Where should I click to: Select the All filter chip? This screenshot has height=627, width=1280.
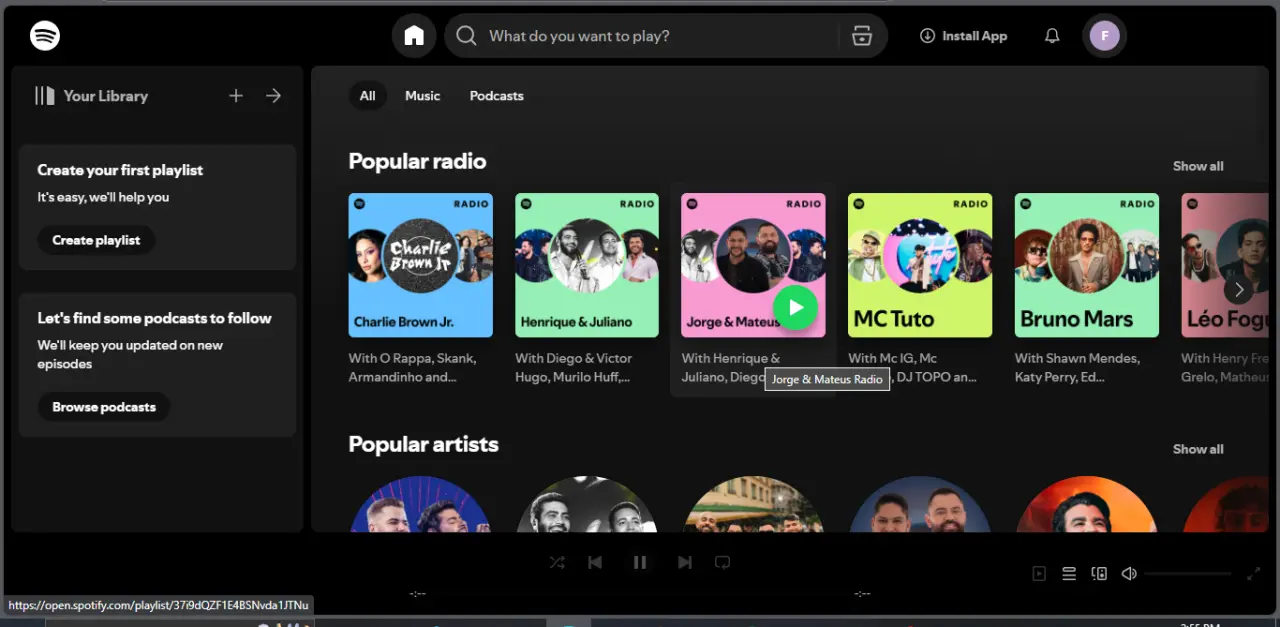pyautogui.click(x=368, y=96)
